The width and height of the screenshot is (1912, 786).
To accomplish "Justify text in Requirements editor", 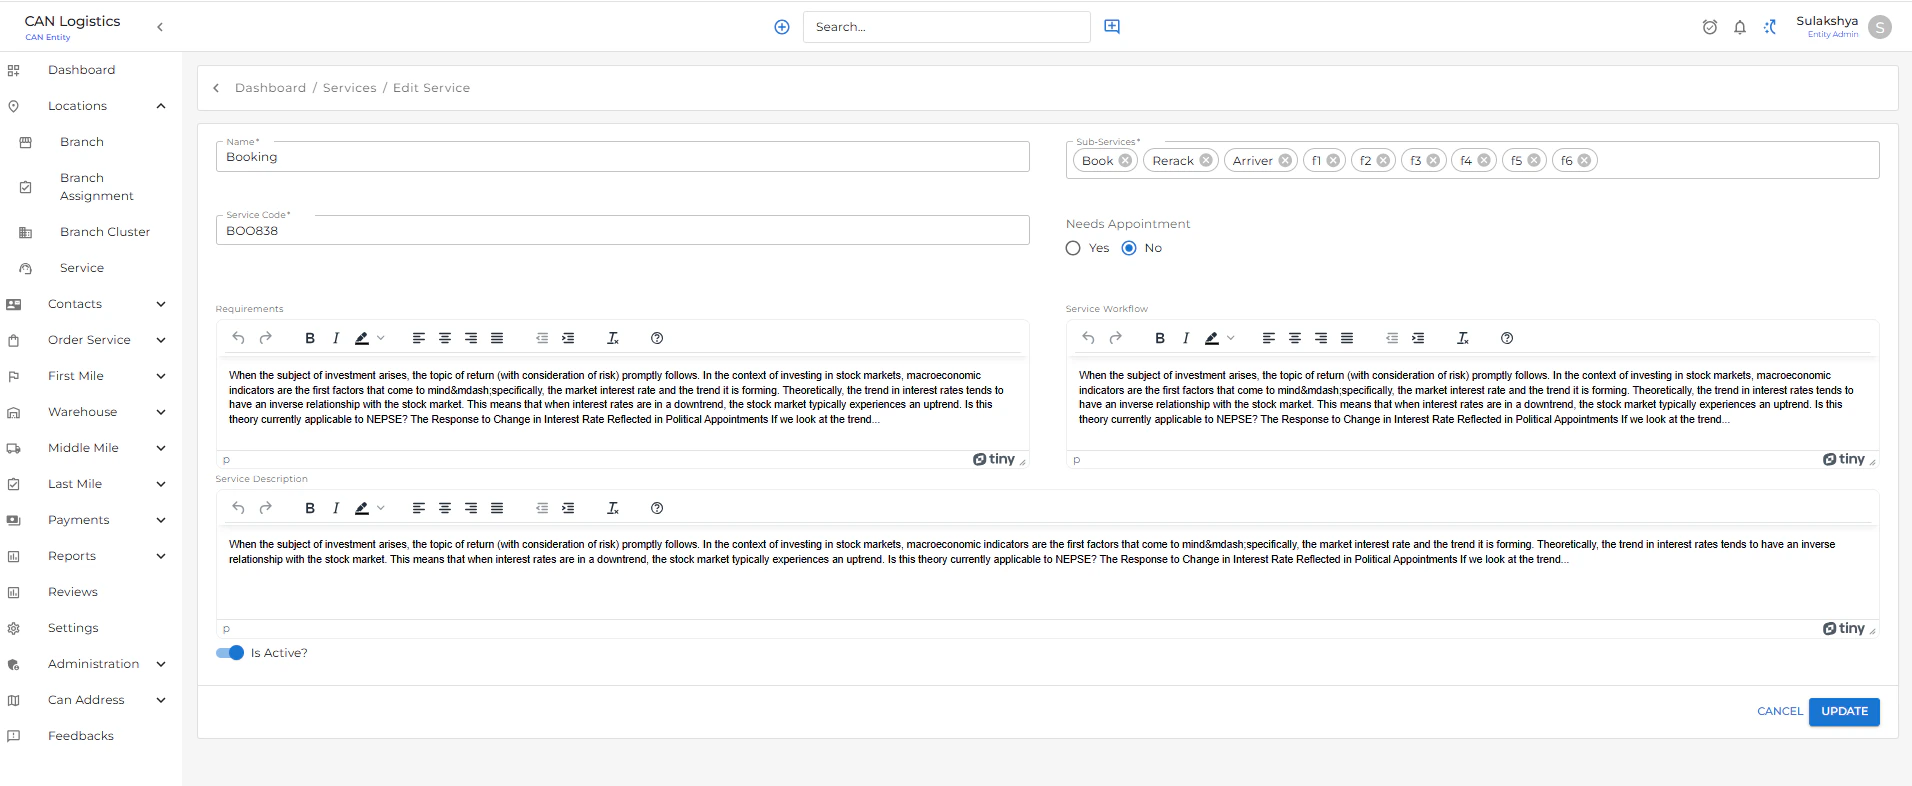I will pos(497,338).
